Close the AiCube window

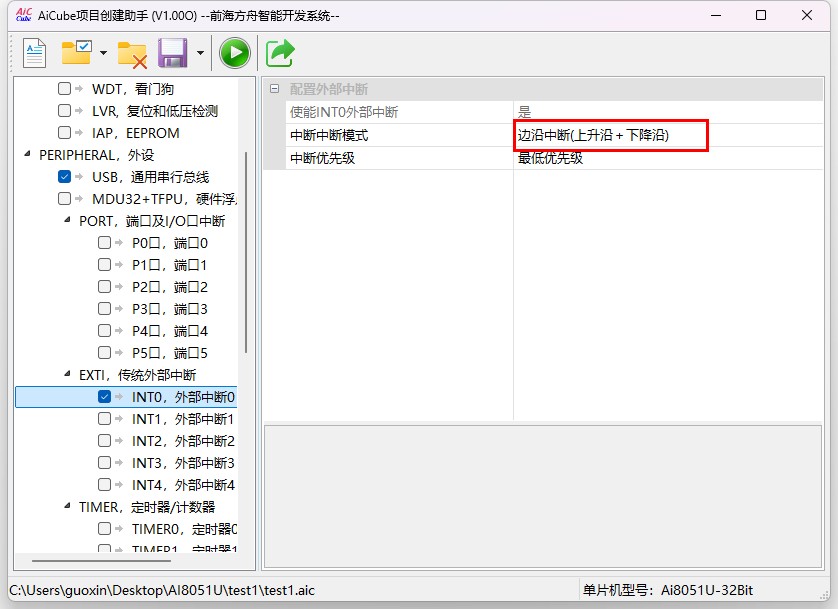[x=807, y=15]
